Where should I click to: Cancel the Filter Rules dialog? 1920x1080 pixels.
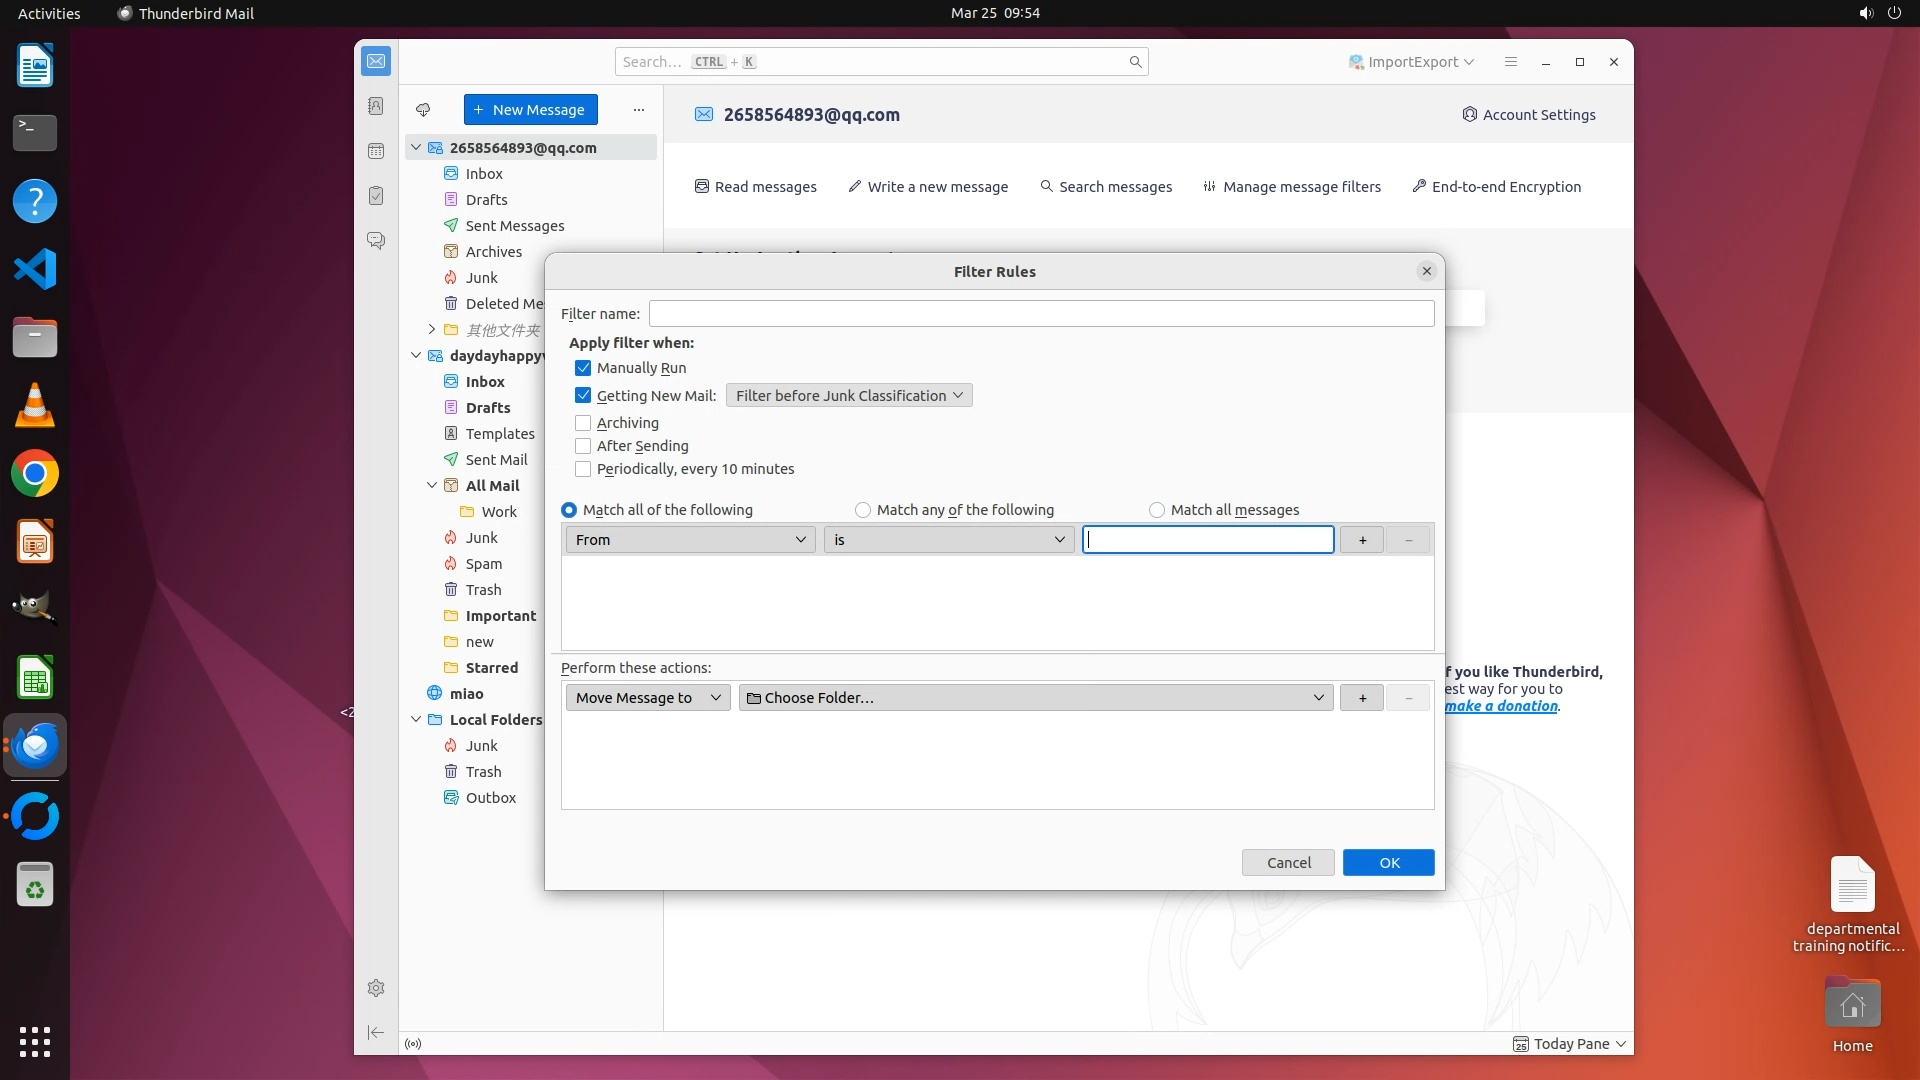(x=1288, y=863)
